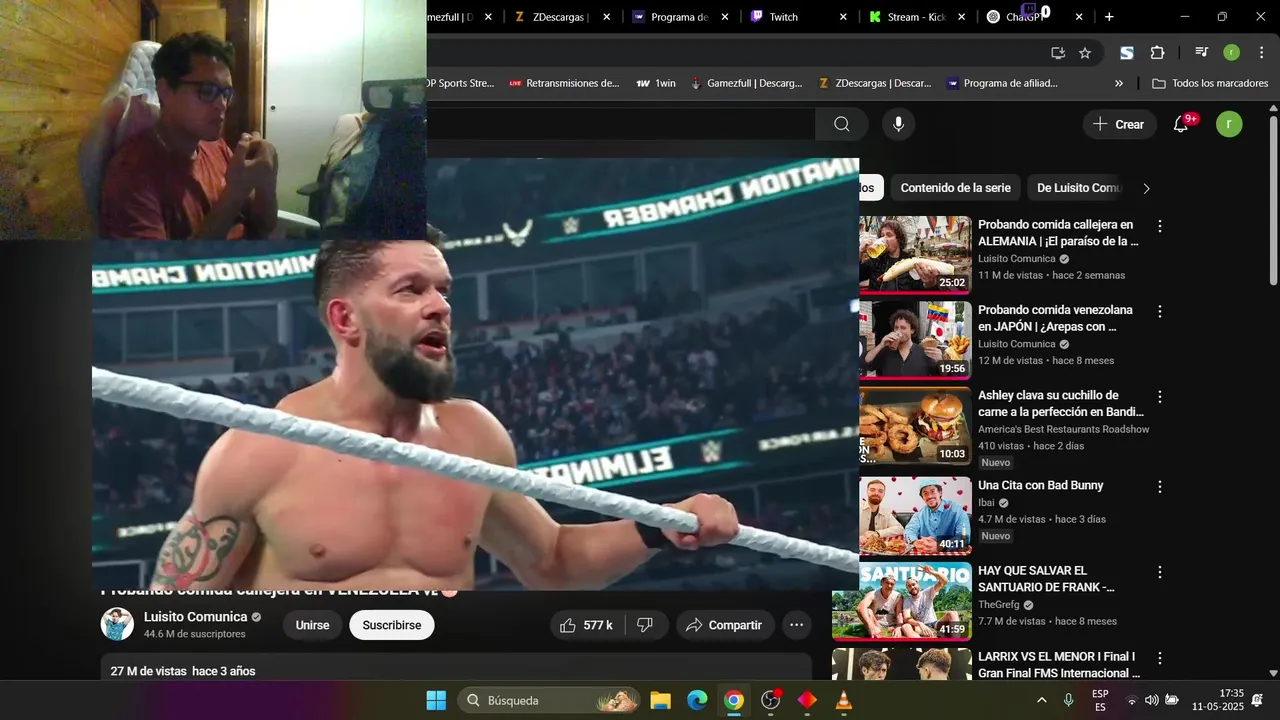Switch to the Programa de tab
1280x720 pixels.
[x=680, y=17]
